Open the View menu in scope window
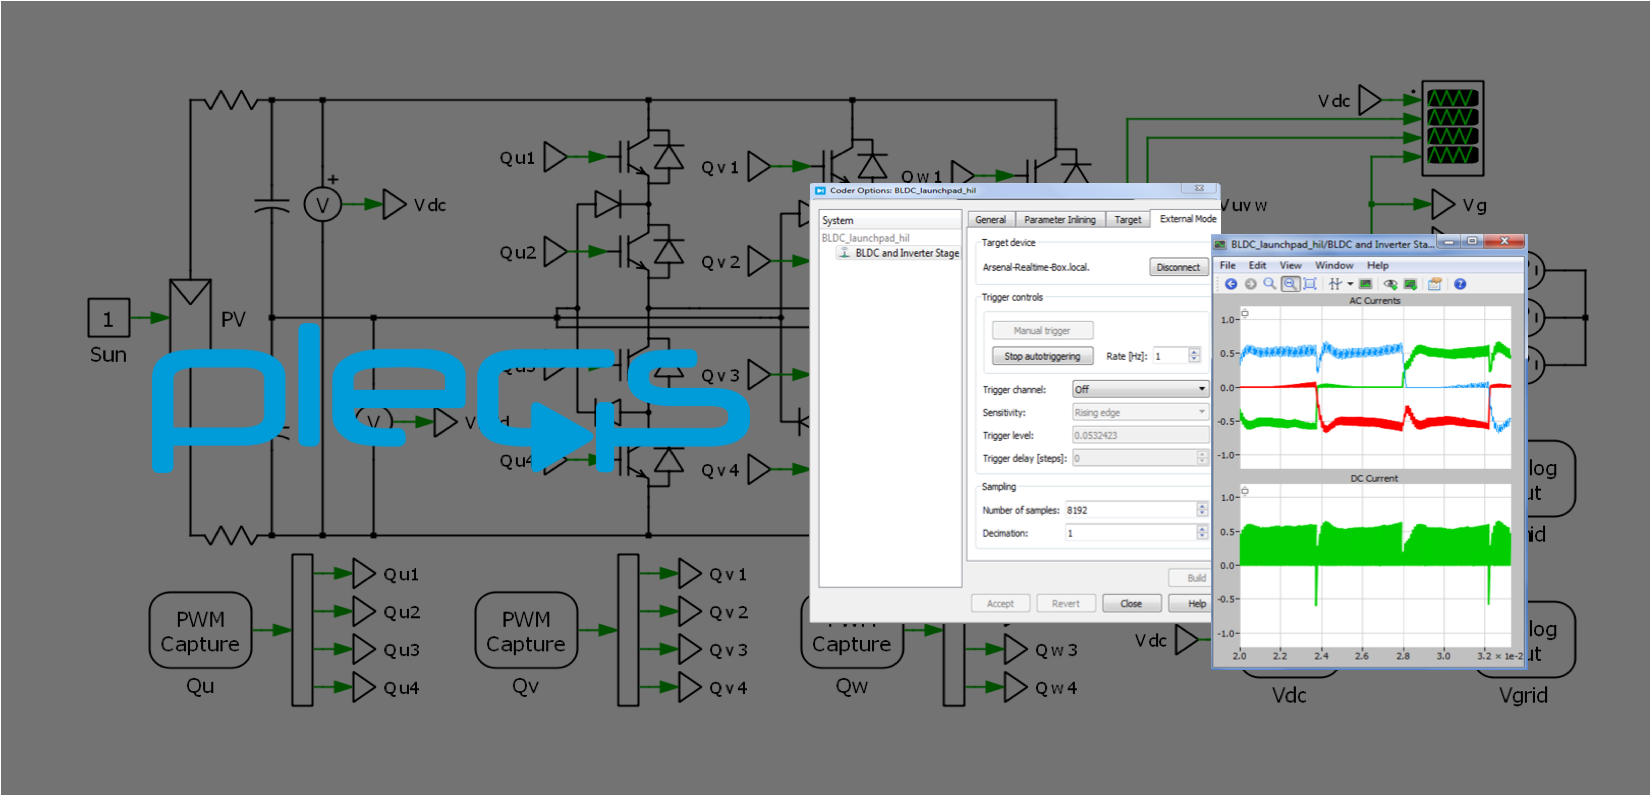 click(x=1290, y=266)
